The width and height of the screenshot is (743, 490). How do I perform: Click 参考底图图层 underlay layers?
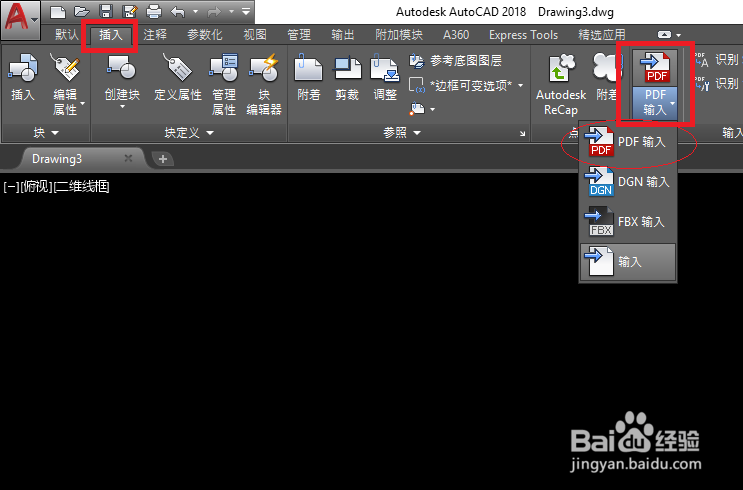point(456,61)
